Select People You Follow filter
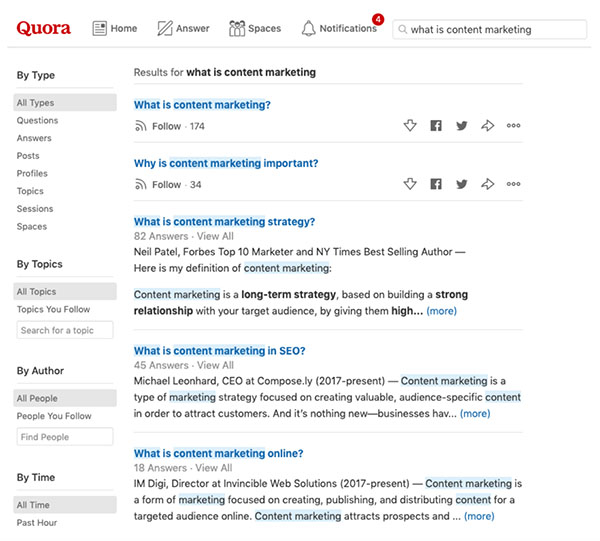The height and width of the screenshot is (541, 600). pos(54,416)
